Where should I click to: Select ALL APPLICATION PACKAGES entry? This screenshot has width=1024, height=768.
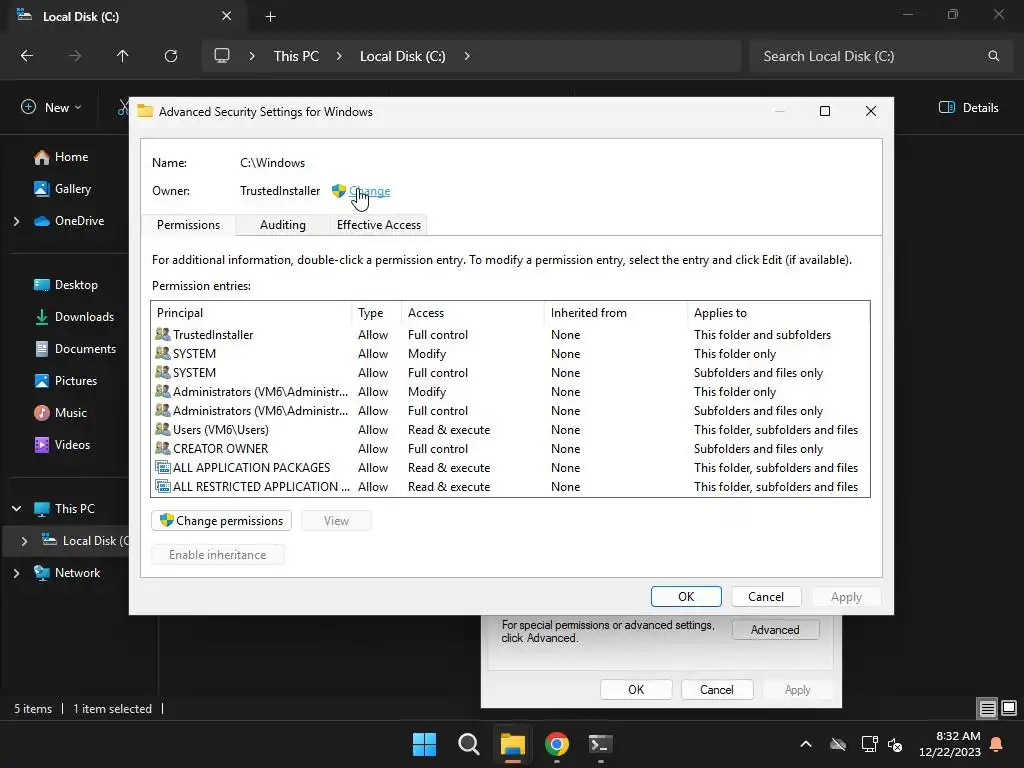pyautogui.click(x=510, y=468)
